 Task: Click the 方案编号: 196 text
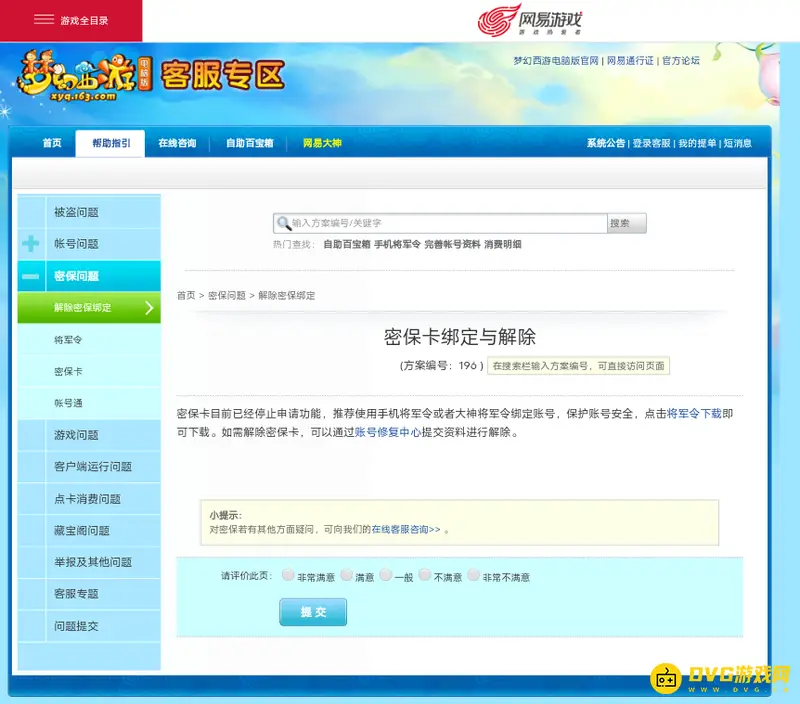tap(441, 366)
